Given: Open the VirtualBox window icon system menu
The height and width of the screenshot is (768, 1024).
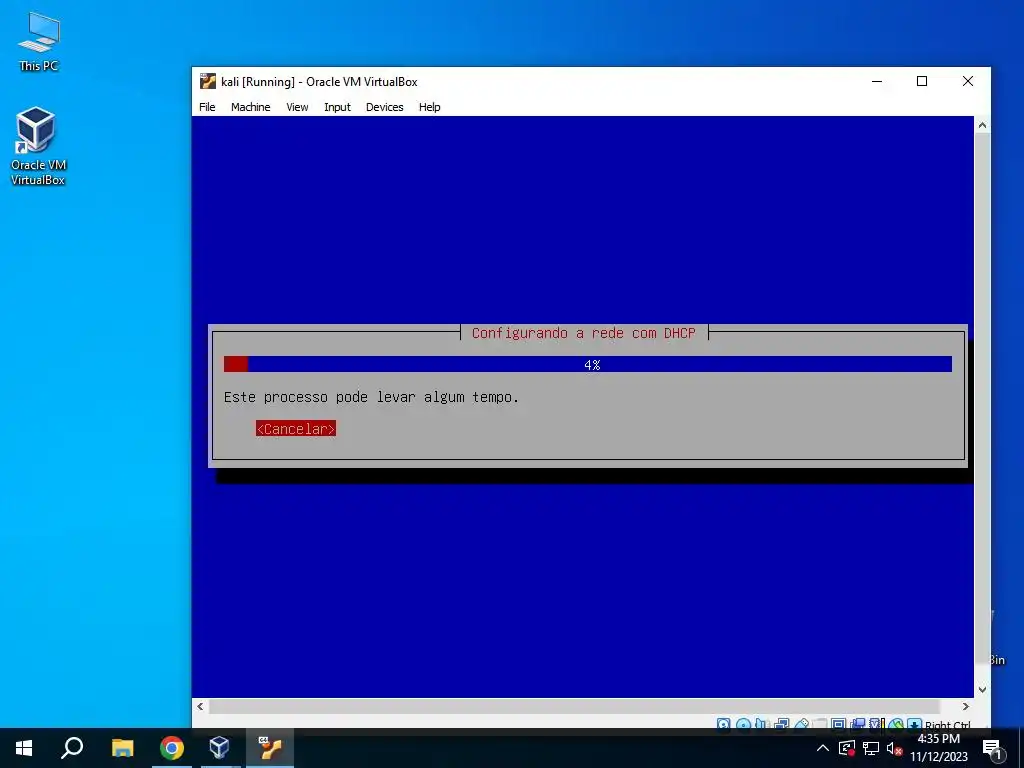Looking at the screenshot, I should click(208, 81).
